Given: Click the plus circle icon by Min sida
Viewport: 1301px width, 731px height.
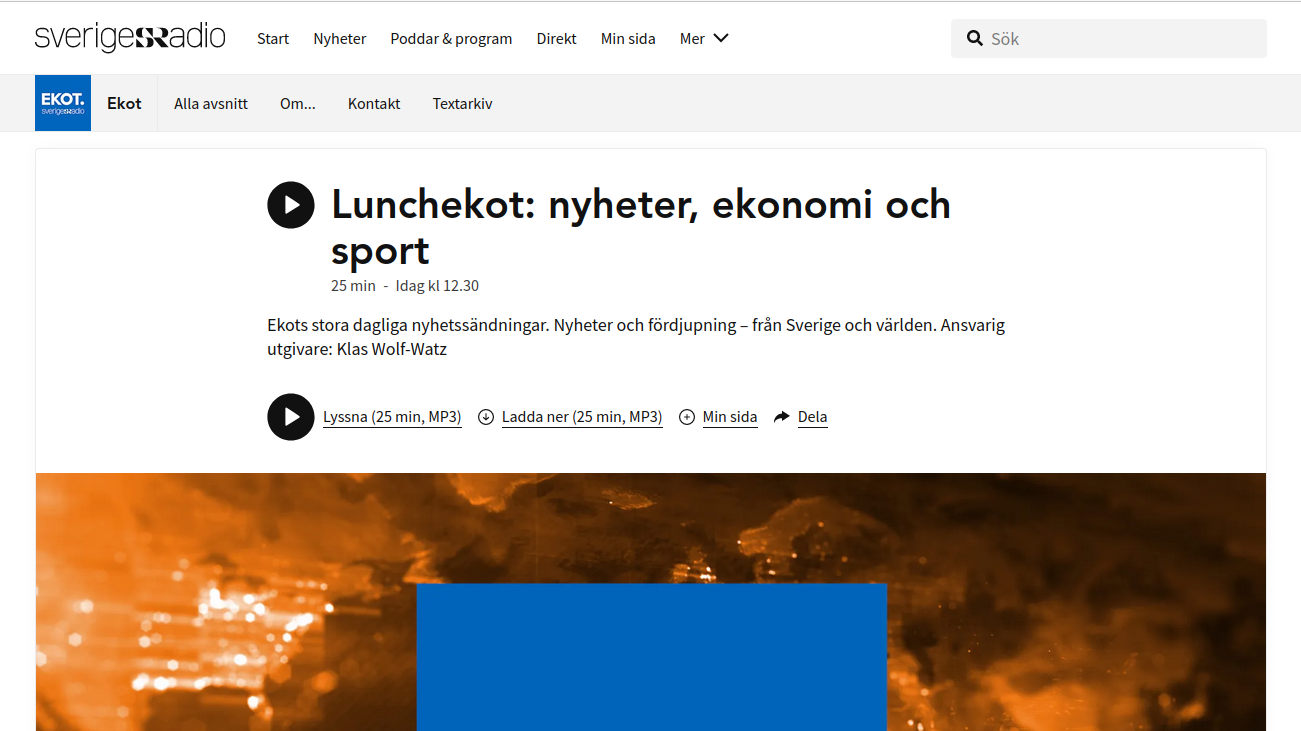Looking at the screenshot, I should pyautogui.click(x=687, y=417).
